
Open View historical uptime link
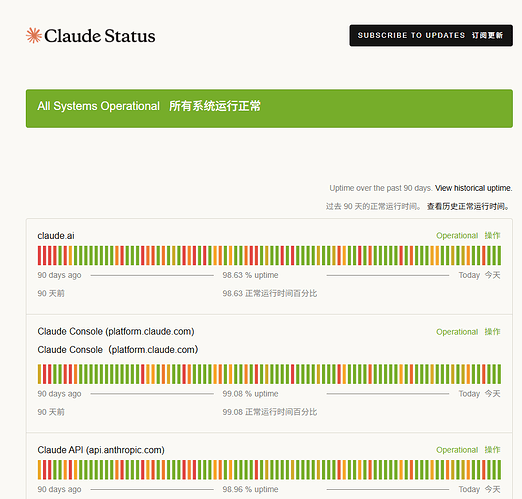[473, 188]
